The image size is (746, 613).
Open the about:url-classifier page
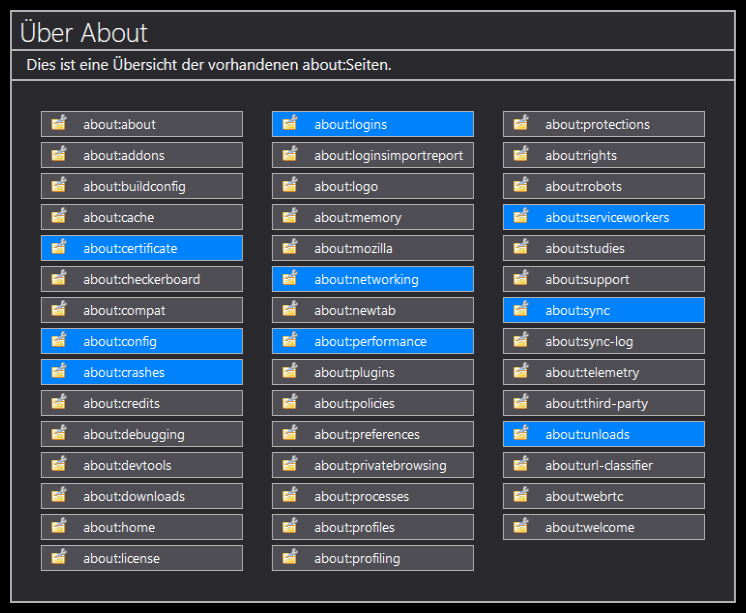(x=604, y=465)
